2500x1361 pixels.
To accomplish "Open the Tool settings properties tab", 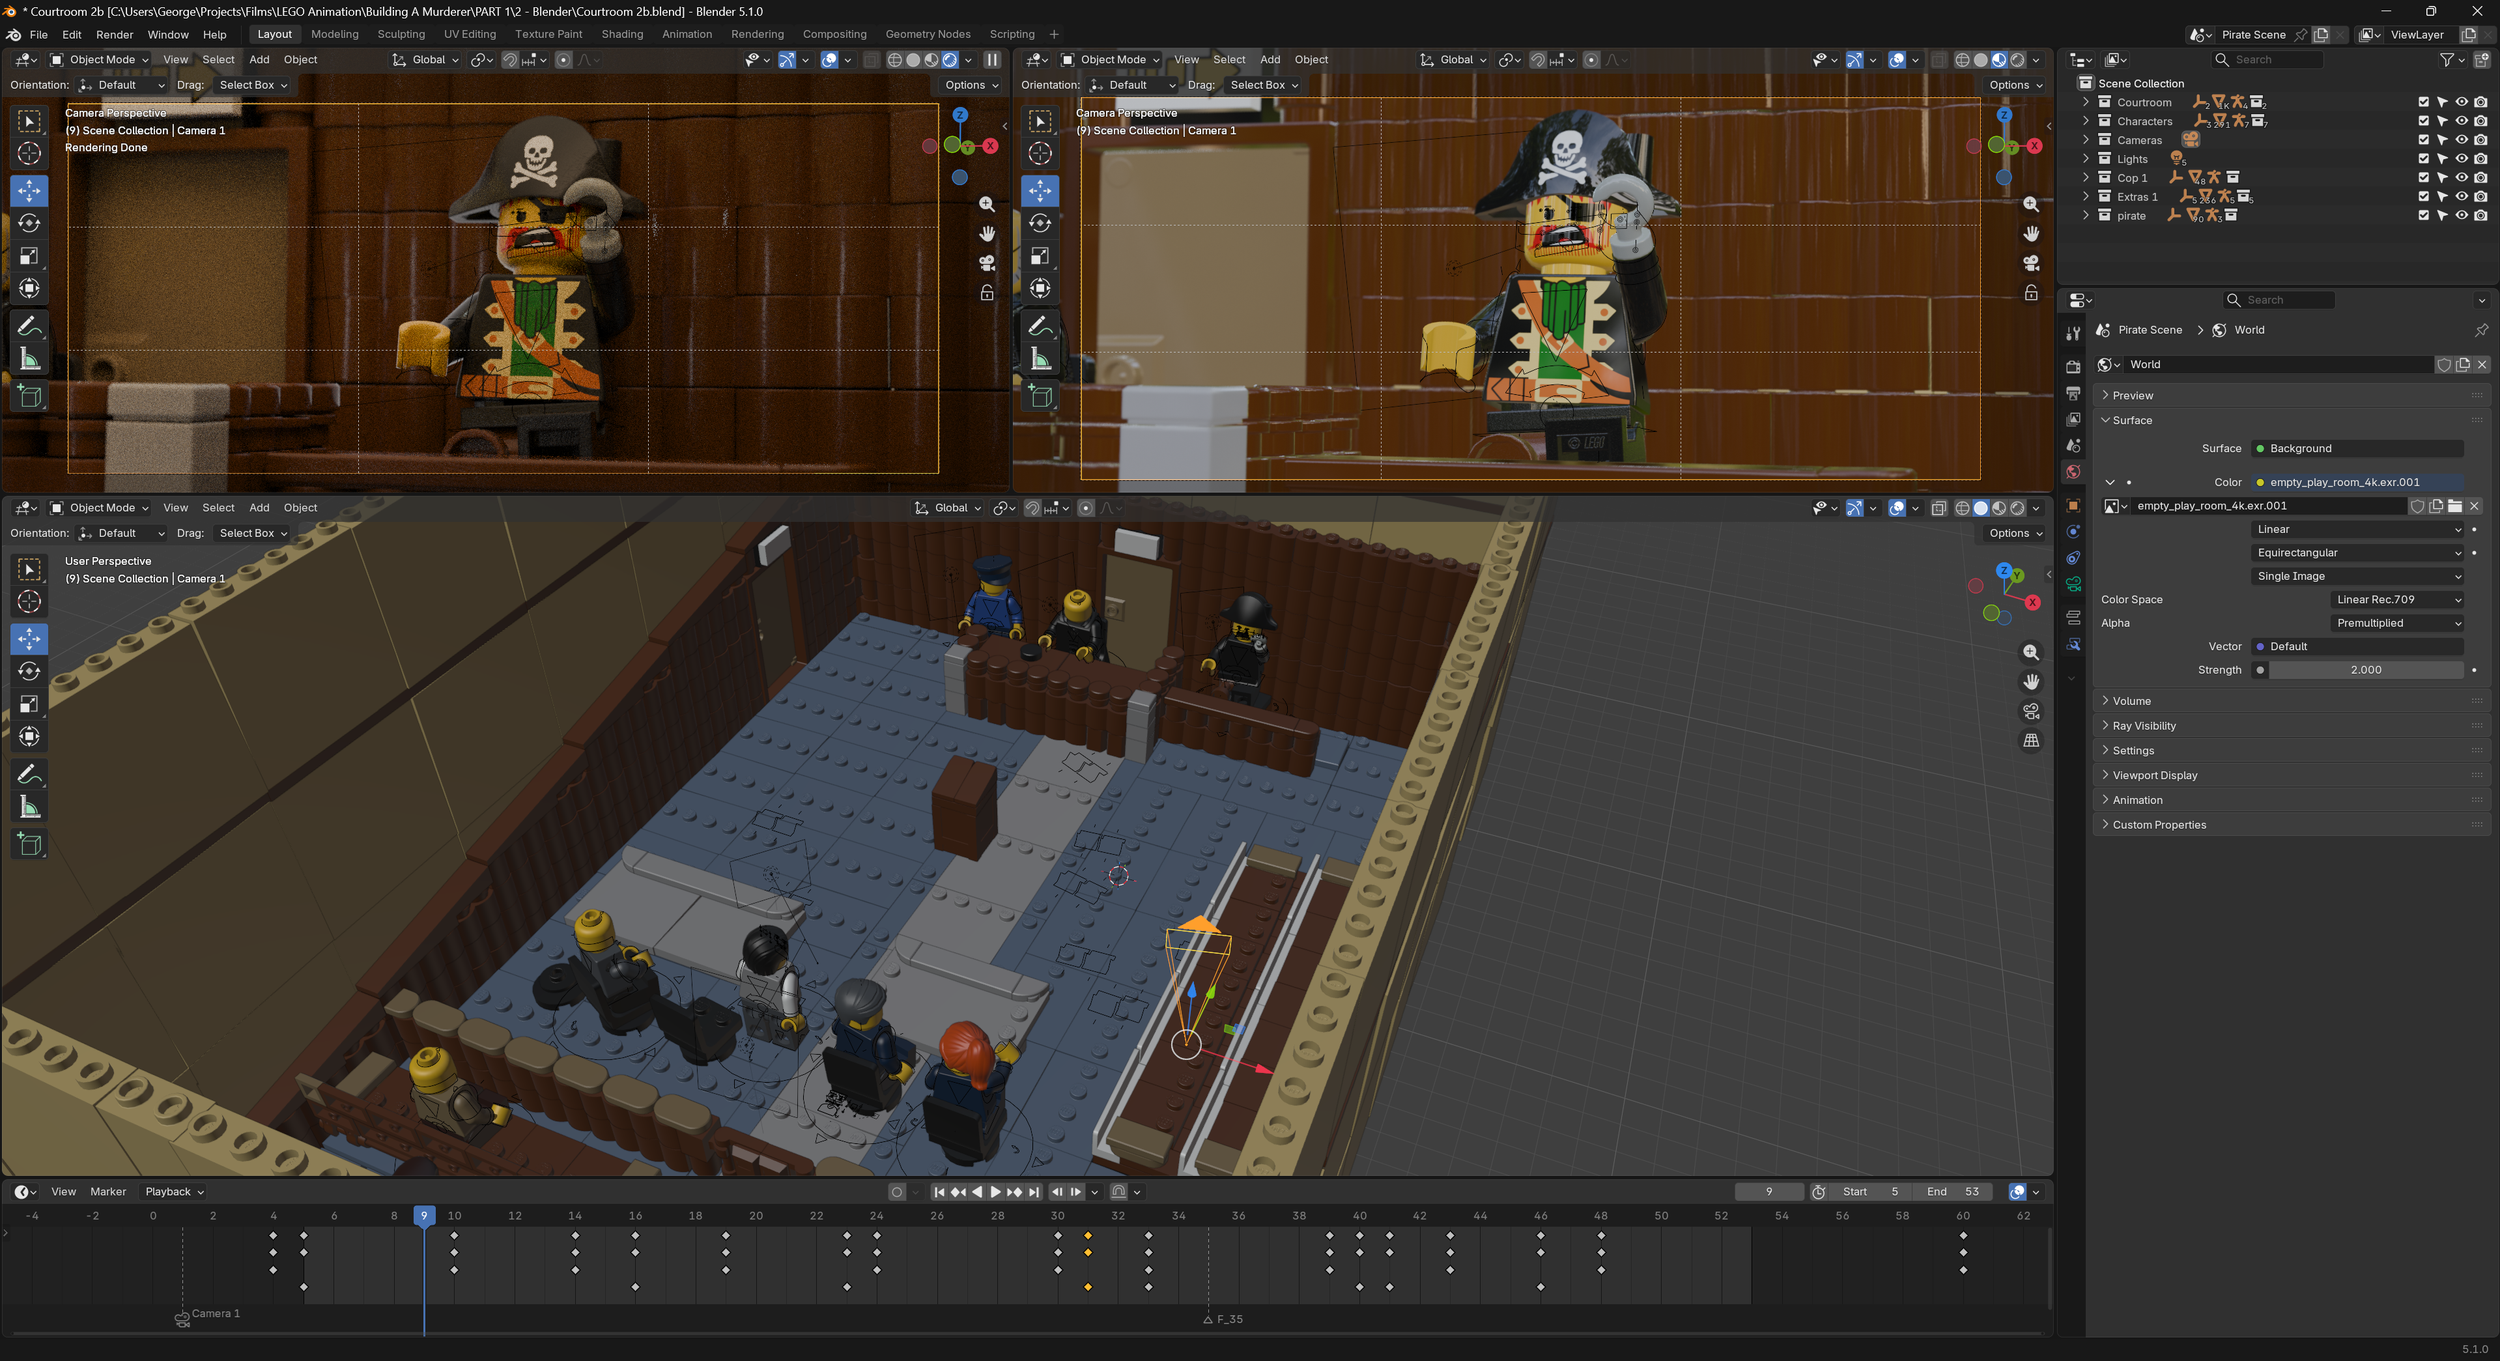I will [2073, 333].
